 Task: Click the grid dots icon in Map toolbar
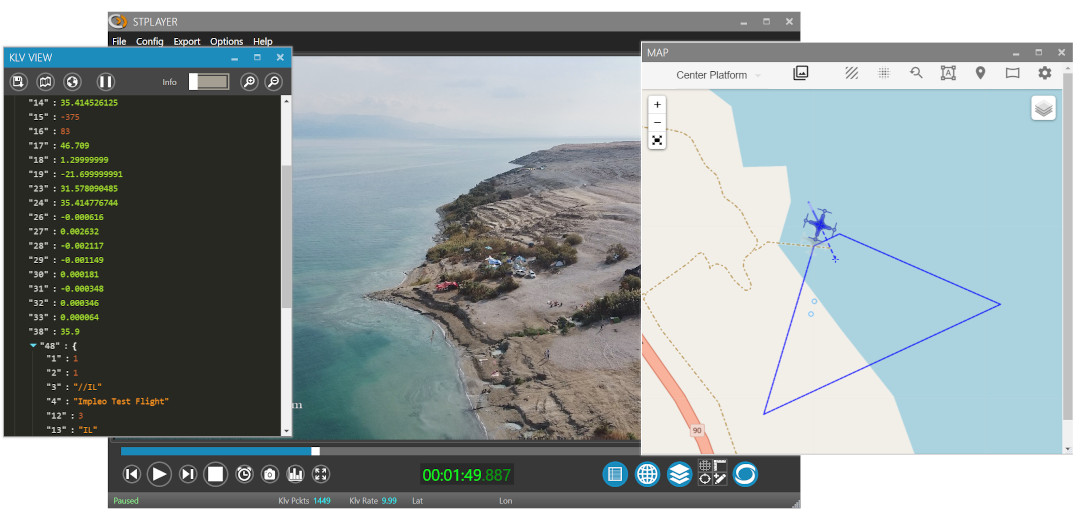point(884,73)
